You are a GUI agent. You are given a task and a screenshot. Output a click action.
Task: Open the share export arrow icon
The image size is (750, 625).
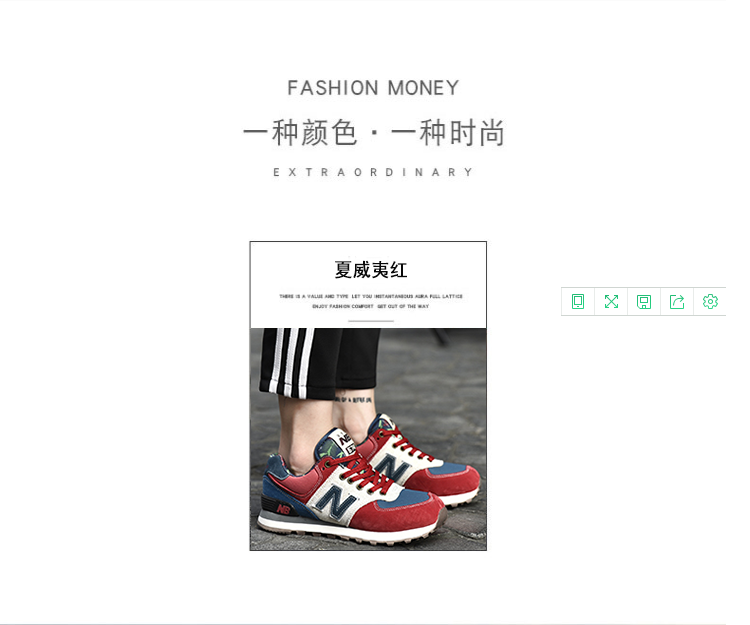[677, 302]
